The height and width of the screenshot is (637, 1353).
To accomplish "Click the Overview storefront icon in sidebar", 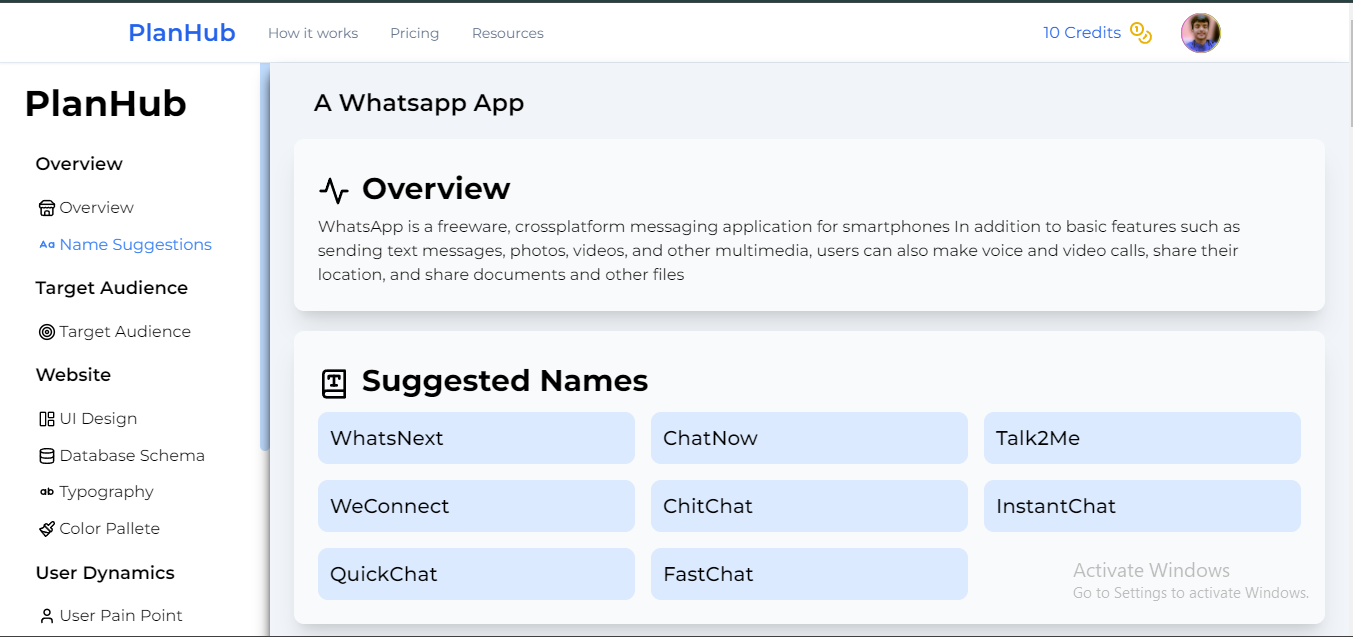I will [x=47, y=208].
